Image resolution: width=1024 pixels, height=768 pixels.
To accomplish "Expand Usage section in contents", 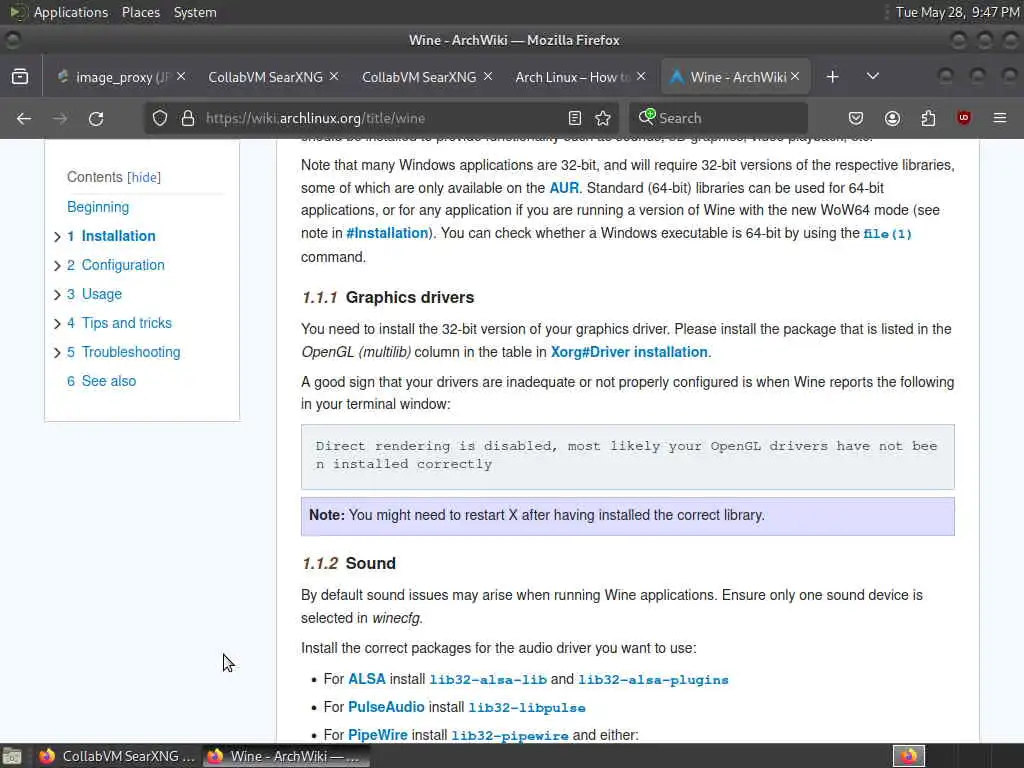I will click(x=57, y=295).
